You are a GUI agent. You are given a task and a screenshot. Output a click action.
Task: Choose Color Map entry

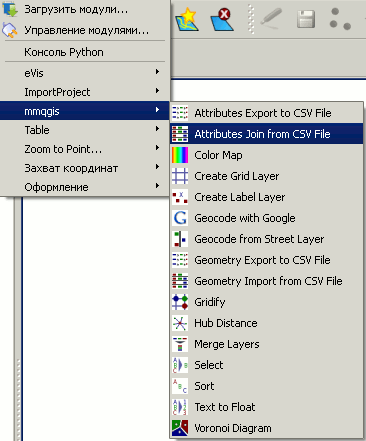pyautogui.click(x=267, y=155)
